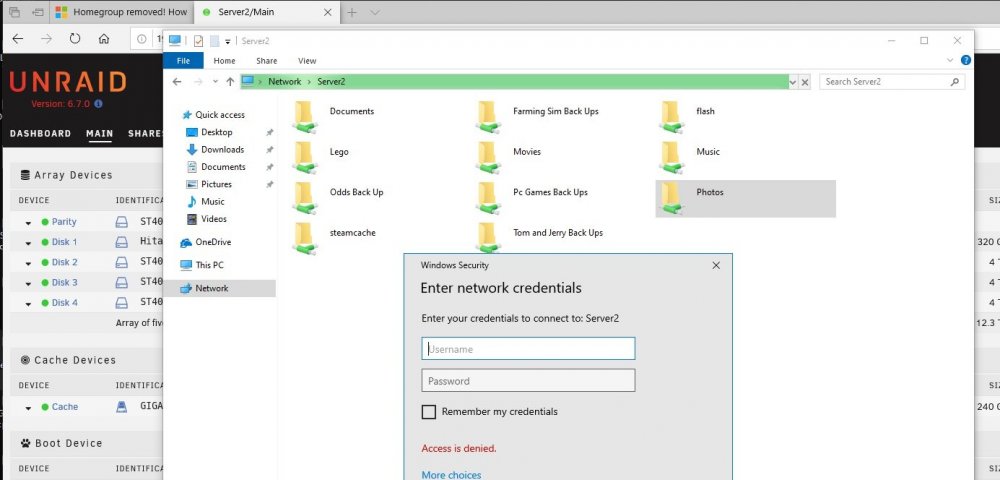Image resolution: width=1000 pixels, height=480 pixels.
Task: Click the Parity device drive icon
Action: click(x=121, y=222)
